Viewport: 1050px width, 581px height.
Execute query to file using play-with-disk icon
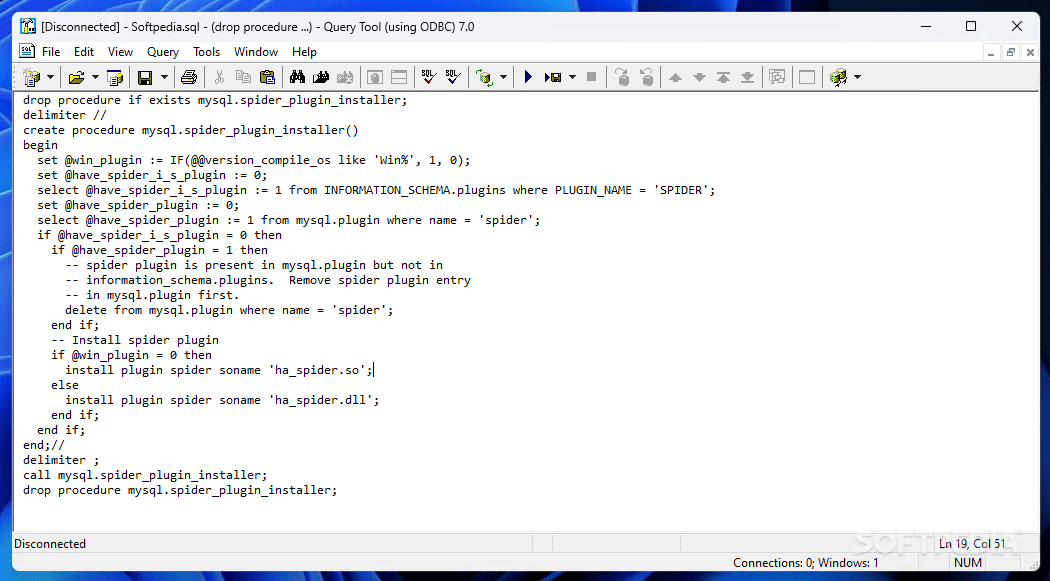pyautogui.click(x=553, y=77)
